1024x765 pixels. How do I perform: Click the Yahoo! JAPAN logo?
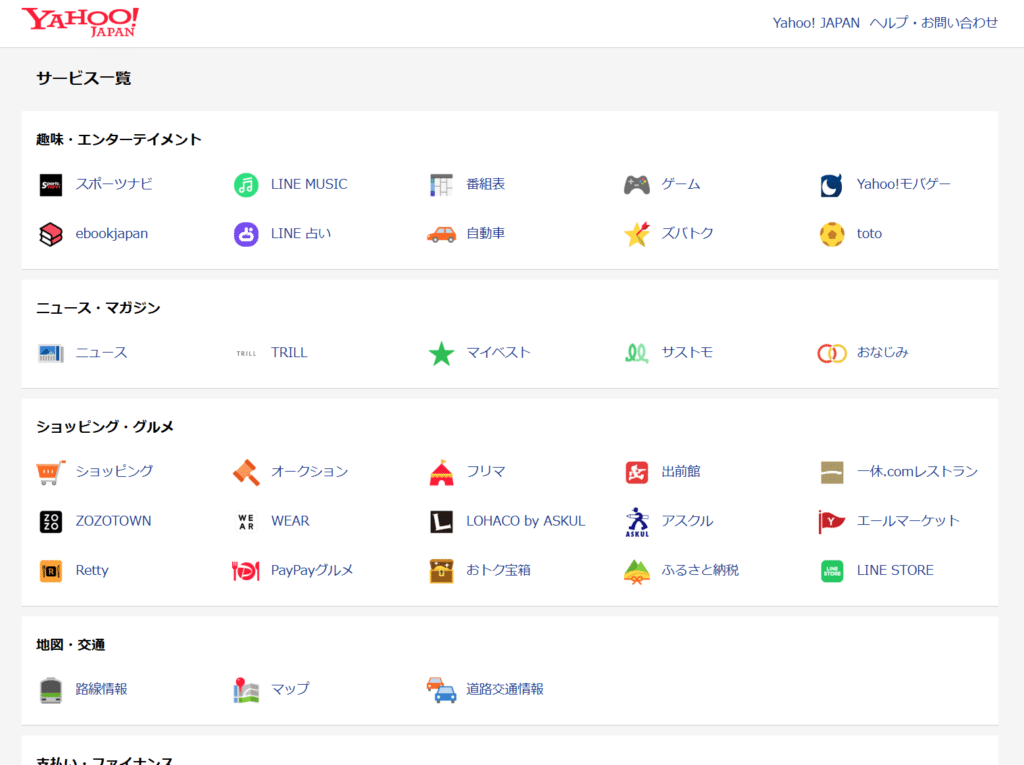[80, 22]
